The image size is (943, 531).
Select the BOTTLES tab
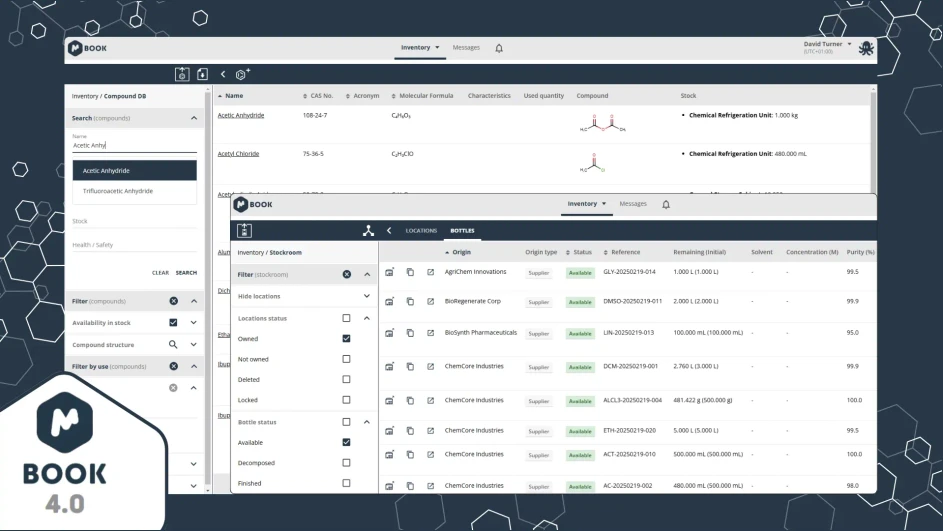462,231
